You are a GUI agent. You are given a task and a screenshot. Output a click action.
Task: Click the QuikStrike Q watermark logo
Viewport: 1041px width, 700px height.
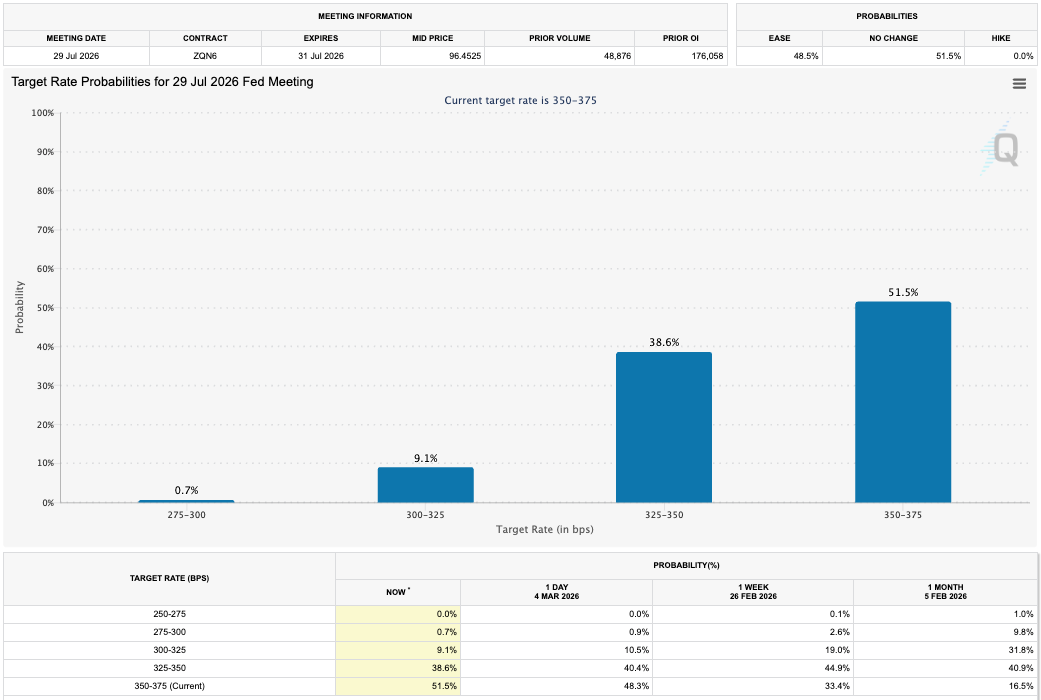[1006, 150]
